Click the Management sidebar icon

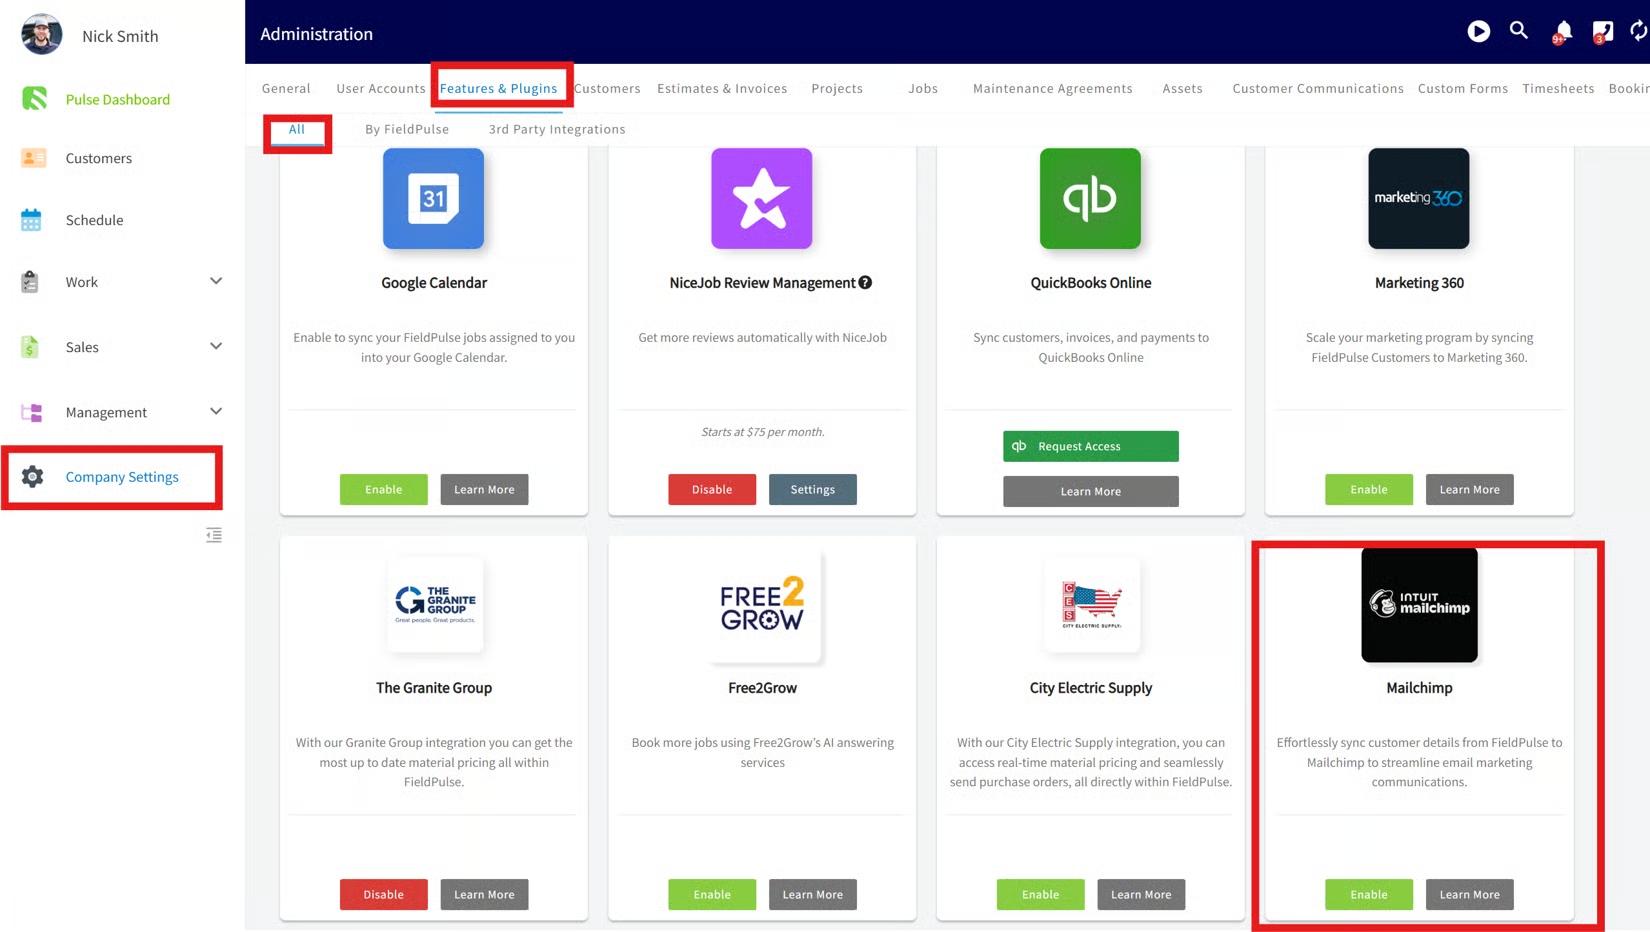click(32, 412)
